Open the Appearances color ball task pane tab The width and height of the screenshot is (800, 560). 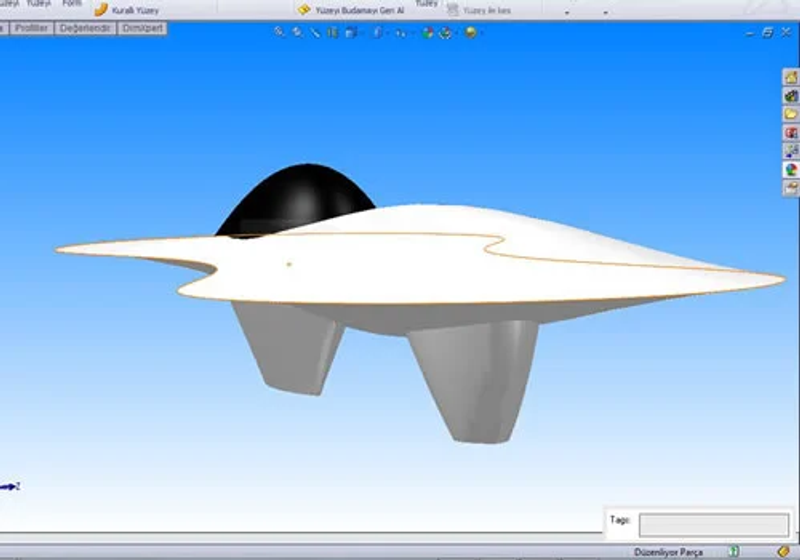click(x=791, y=169)
